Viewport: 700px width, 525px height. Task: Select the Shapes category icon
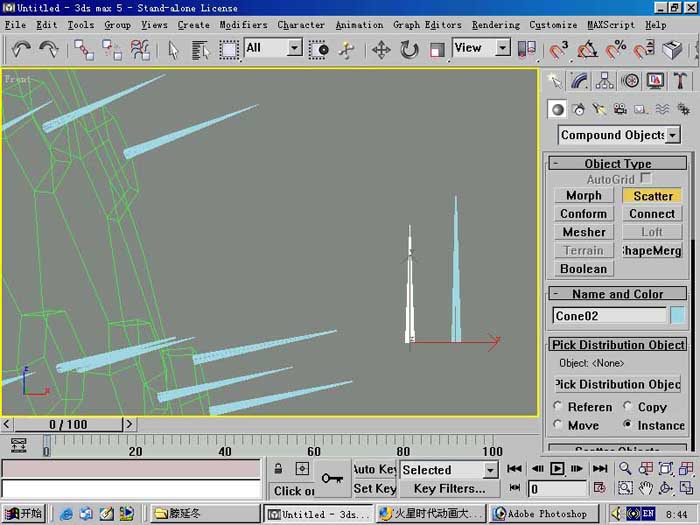[579, 109]
